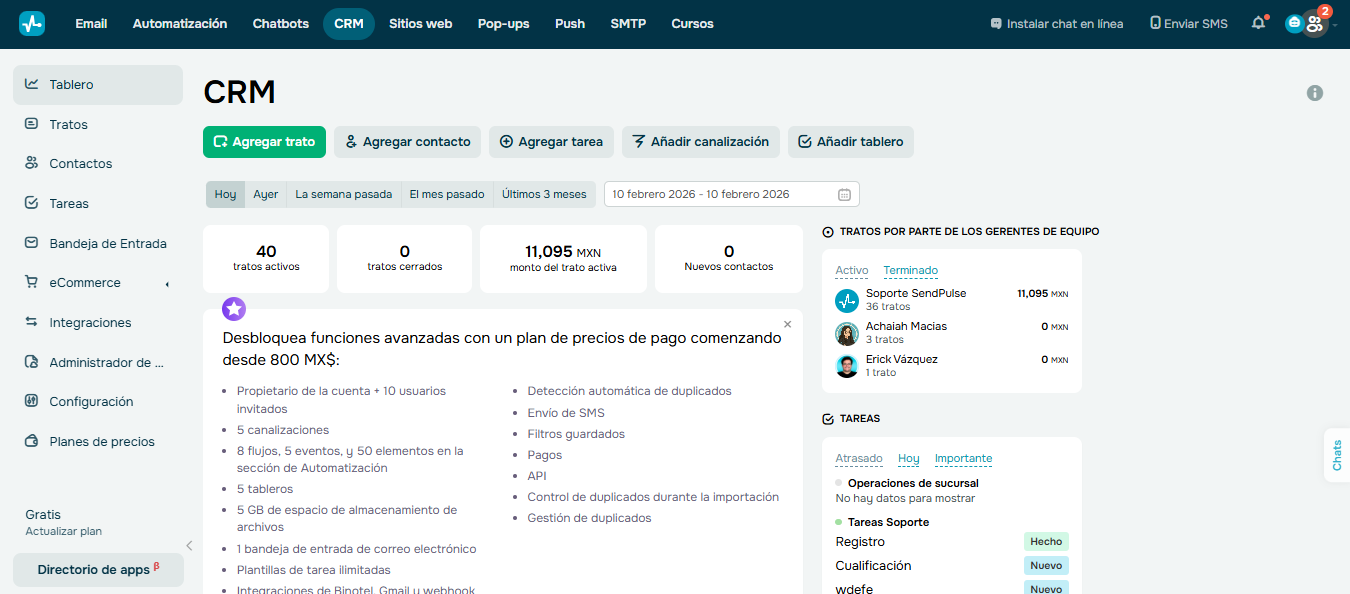Open the Chats side panel
The height and width of the screenshot is (594, 1350).
(x=1337, y=456)
